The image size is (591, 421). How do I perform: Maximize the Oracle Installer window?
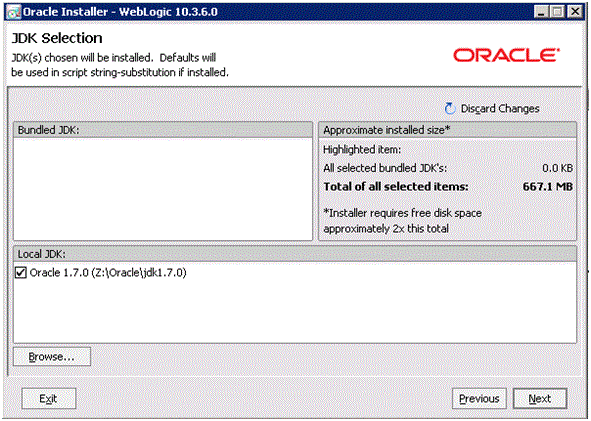[557, 12]
